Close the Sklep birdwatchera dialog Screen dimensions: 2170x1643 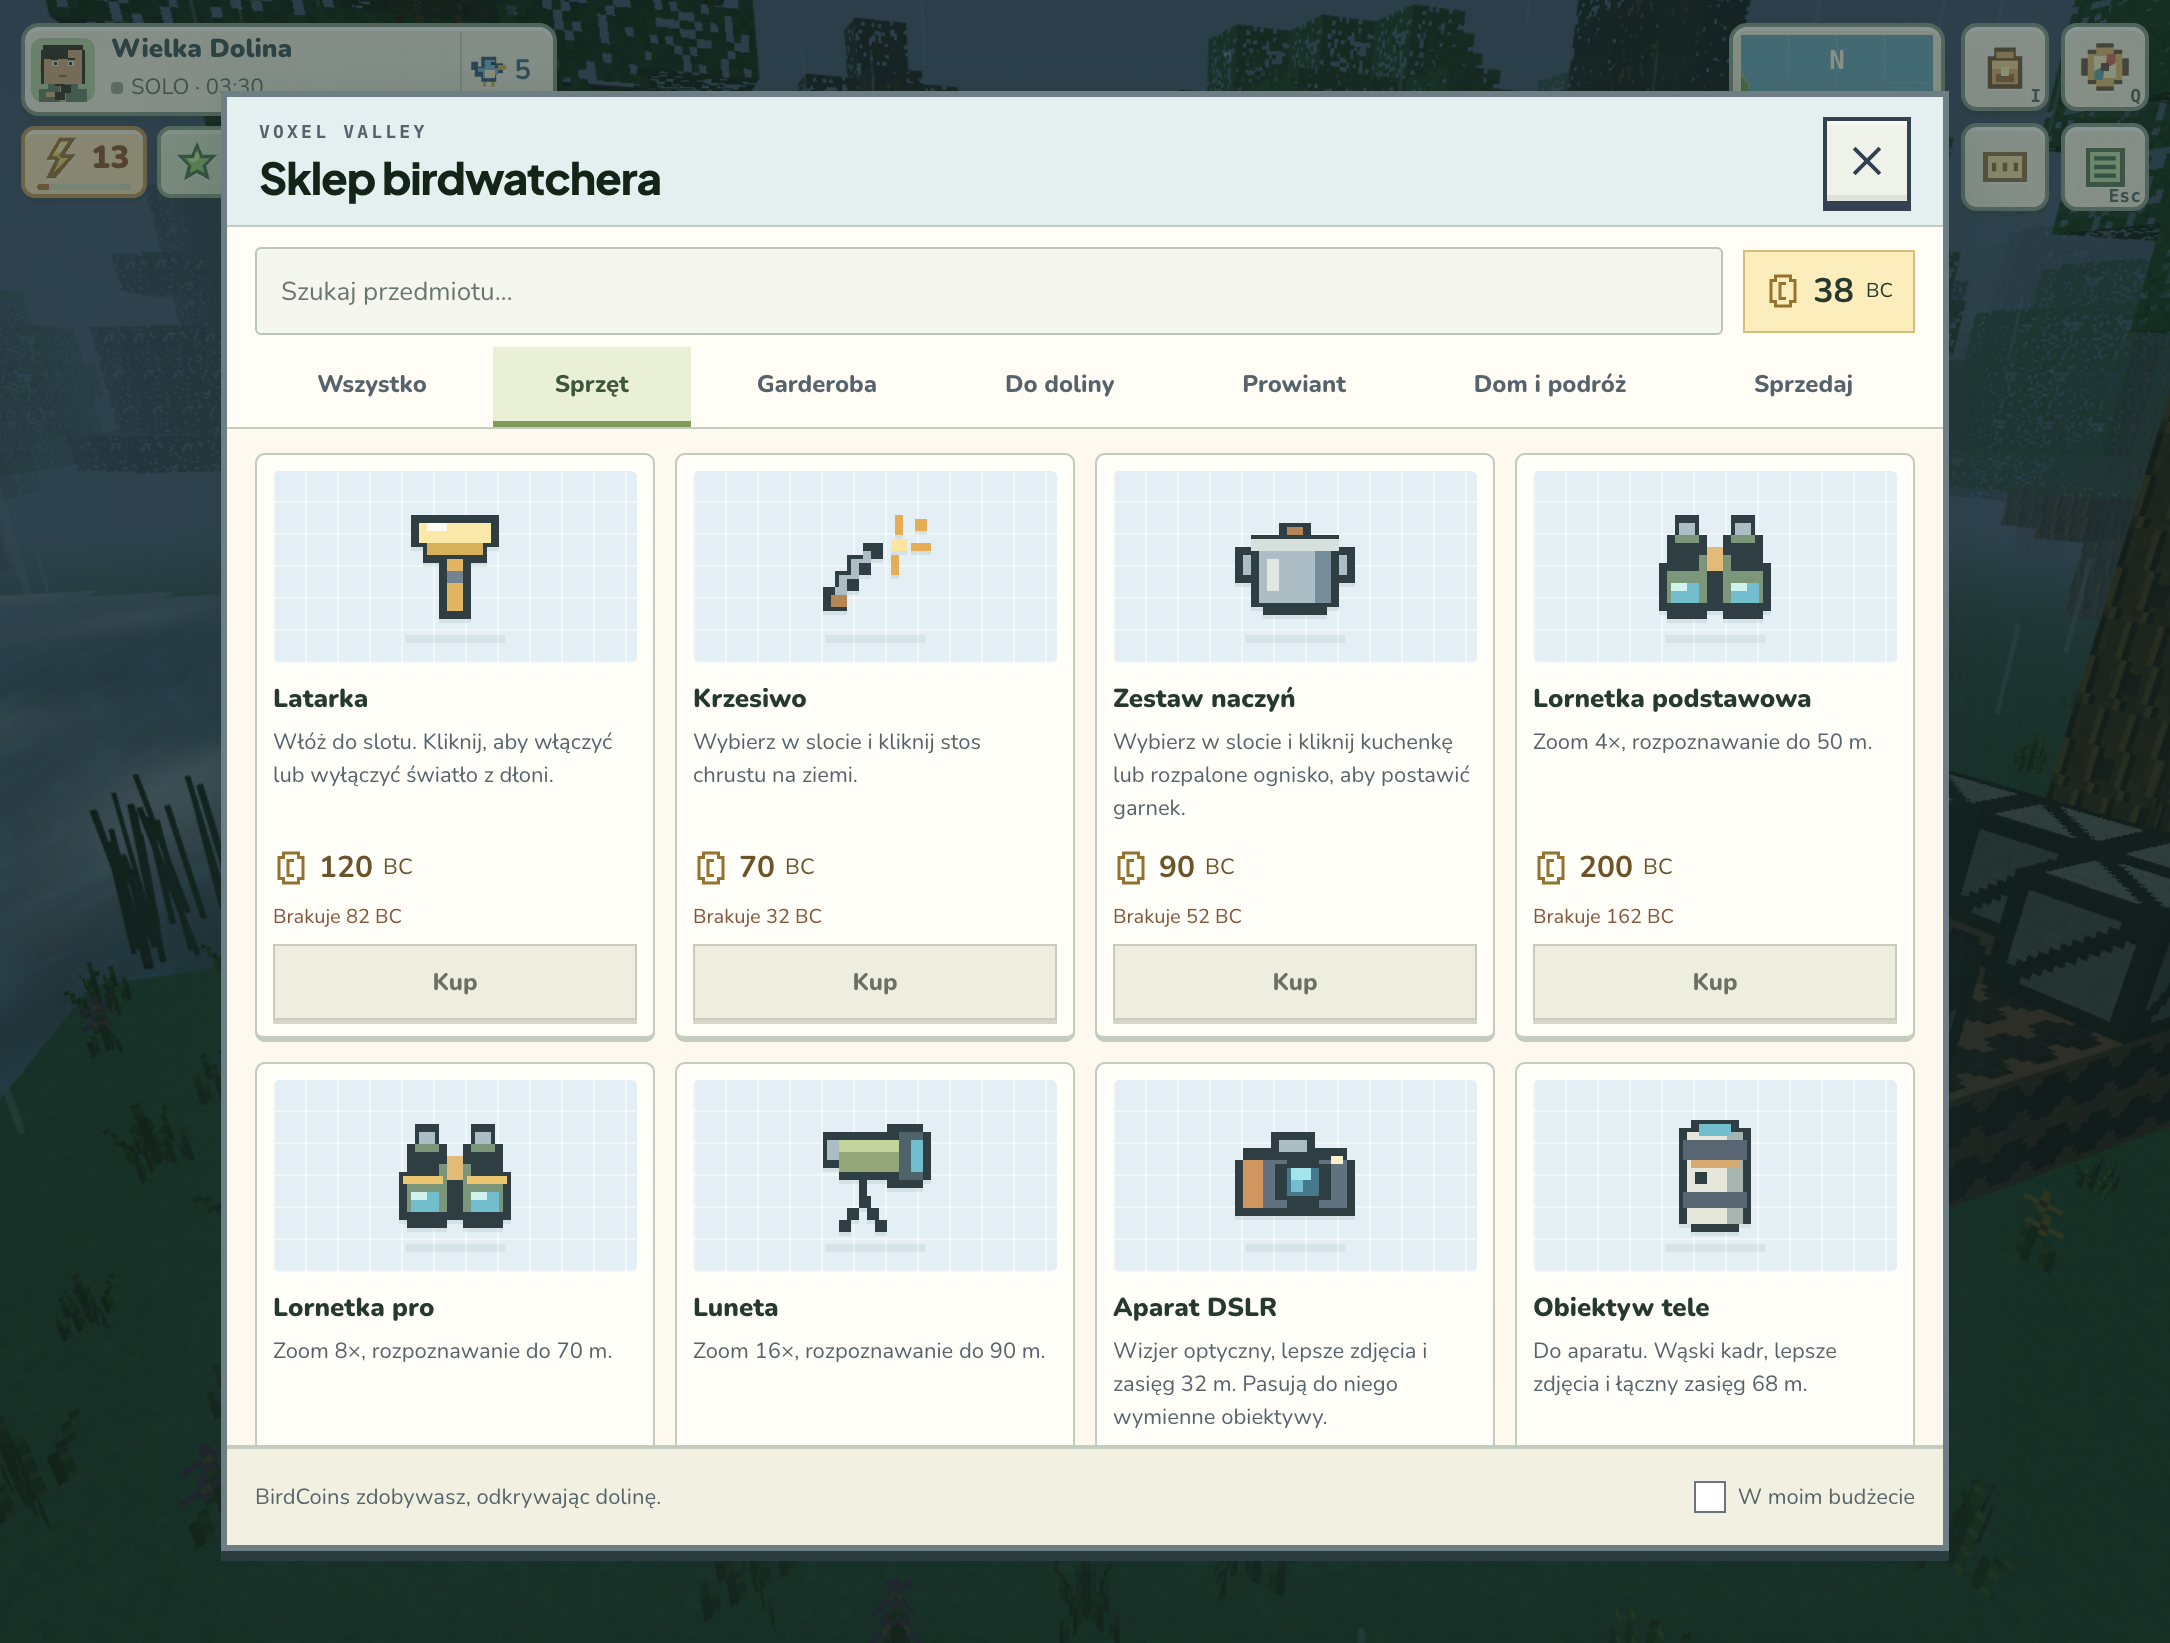click(1866, 162)
